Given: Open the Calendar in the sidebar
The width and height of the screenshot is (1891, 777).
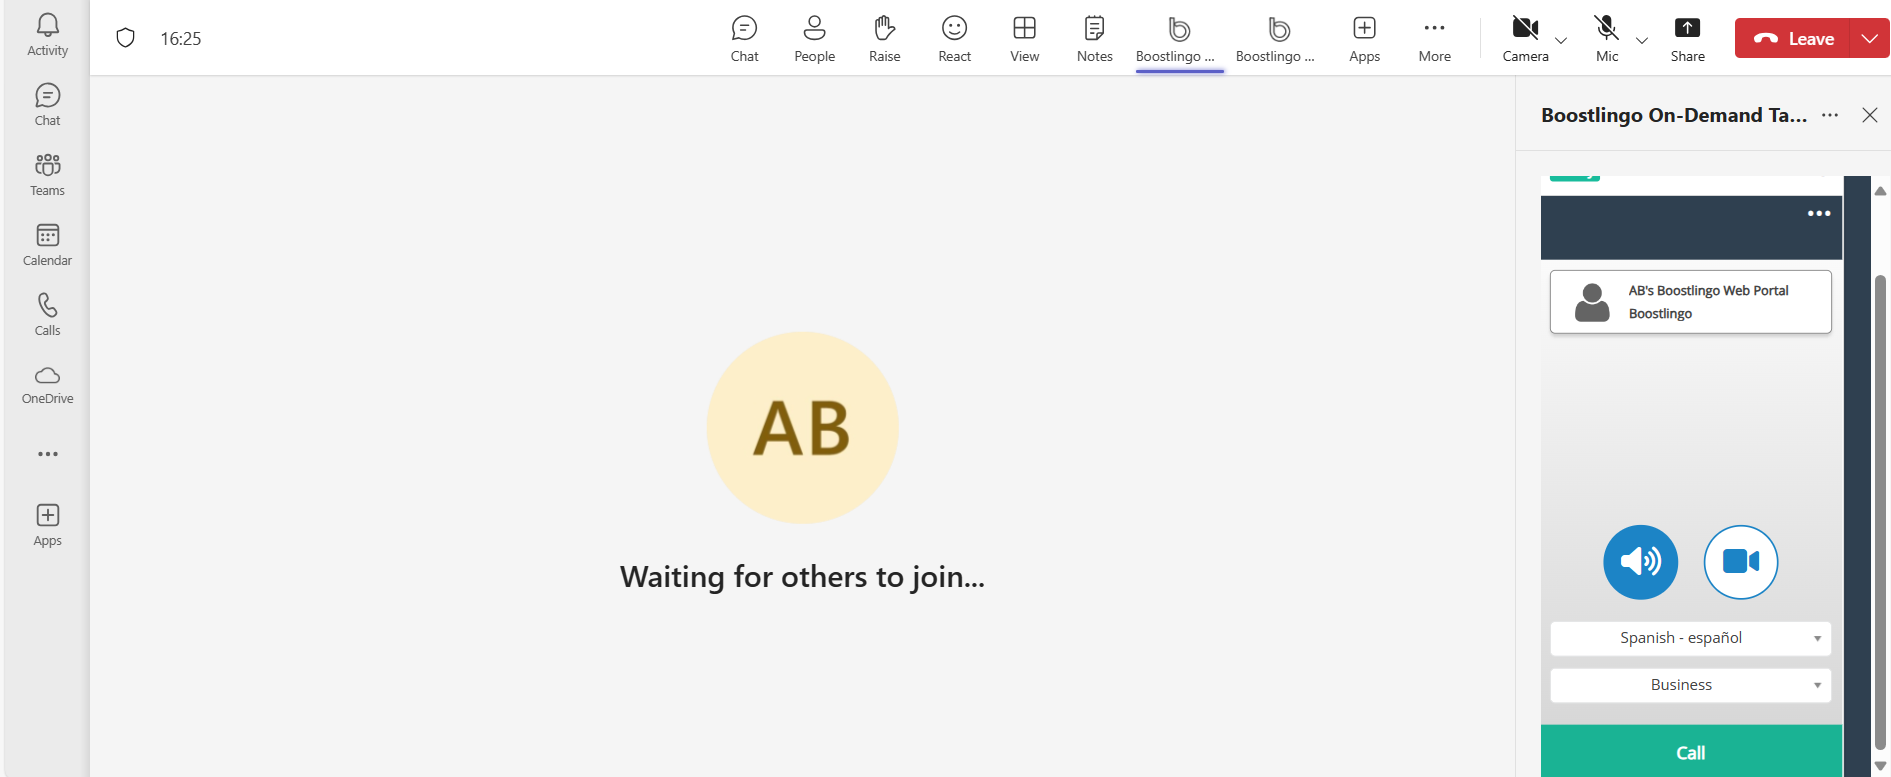Looking at the screenshot, I should tap(47, 245).
